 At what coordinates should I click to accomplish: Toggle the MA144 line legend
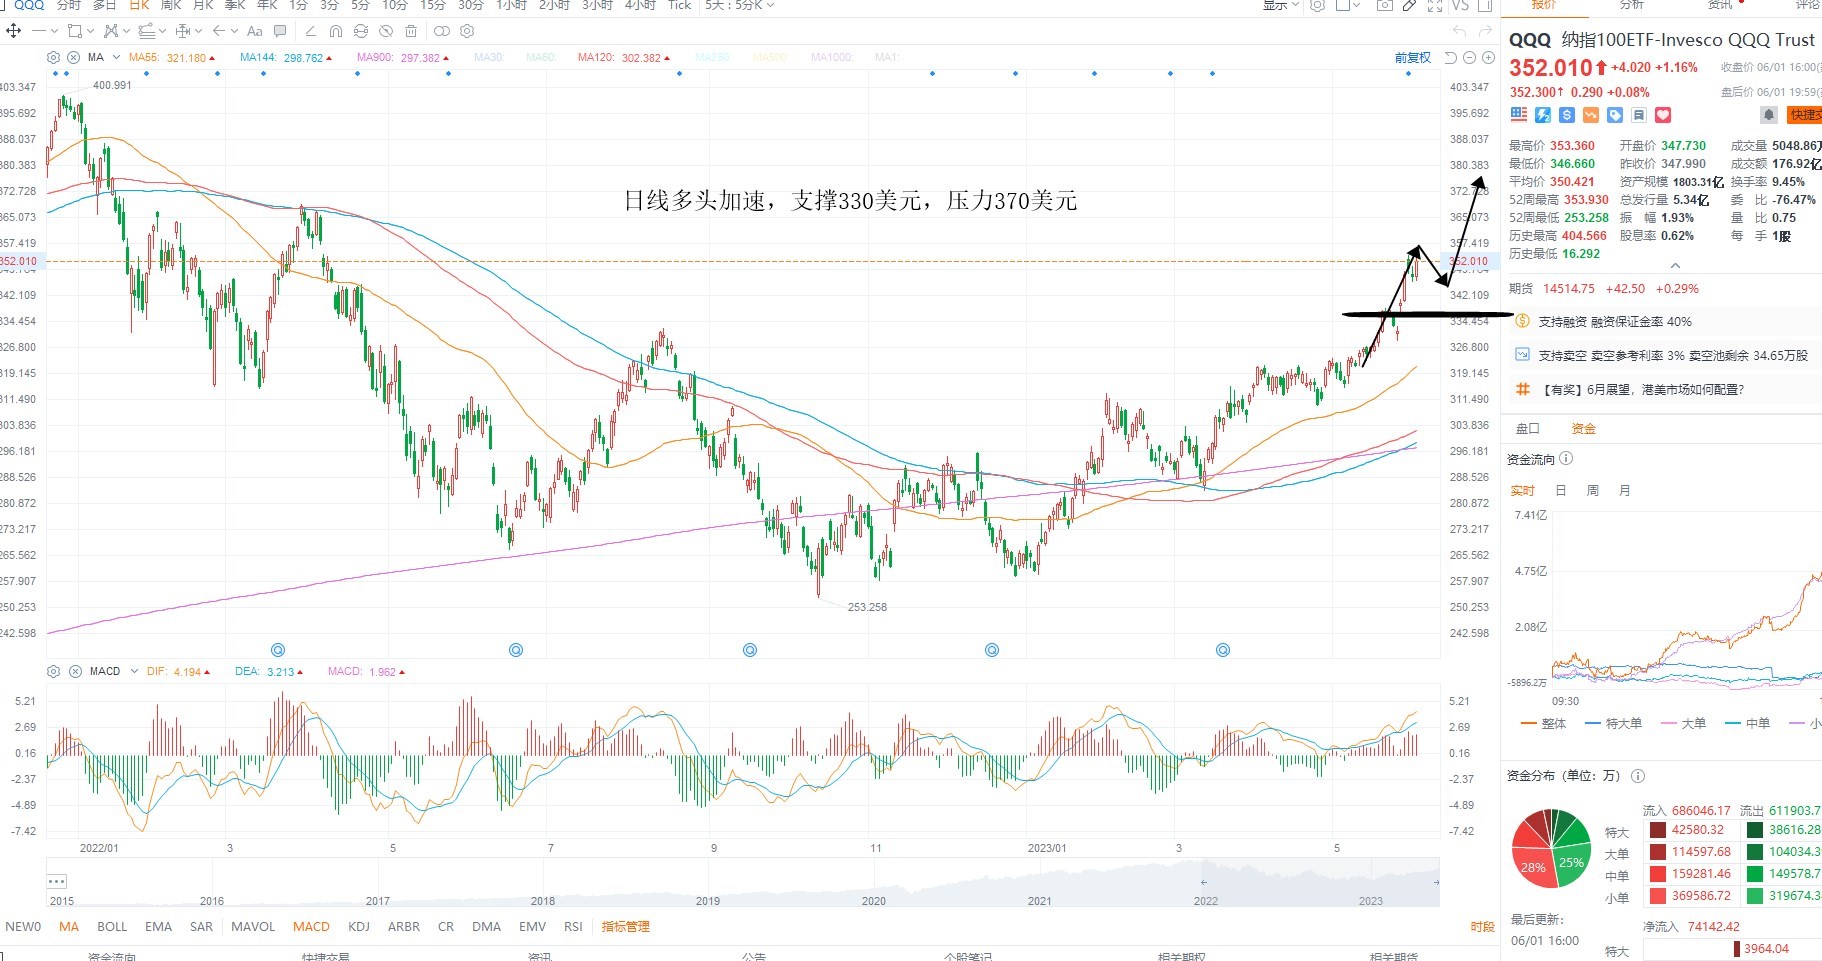pos(286,57)
